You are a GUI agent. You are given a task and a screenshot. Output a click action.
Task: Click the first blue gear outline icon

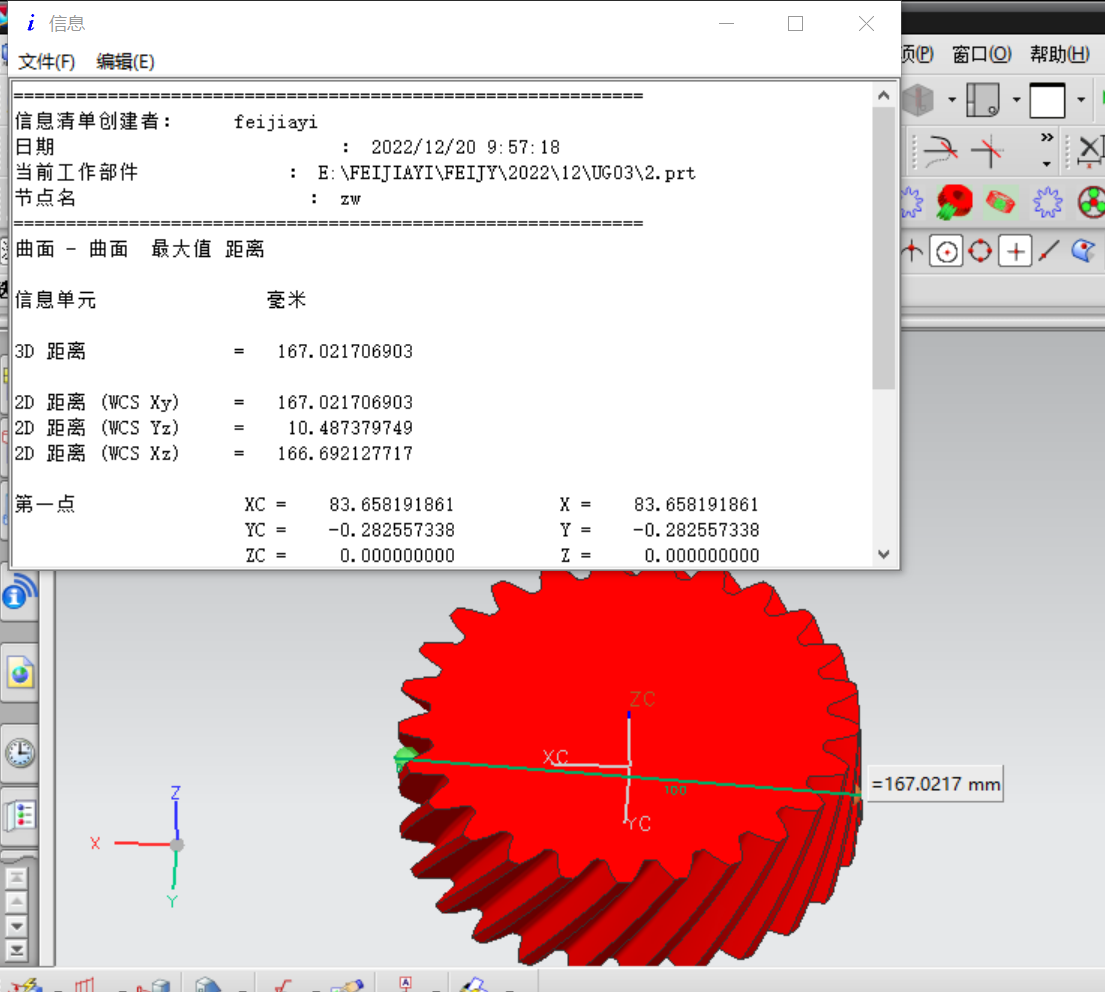pos(911,202)
